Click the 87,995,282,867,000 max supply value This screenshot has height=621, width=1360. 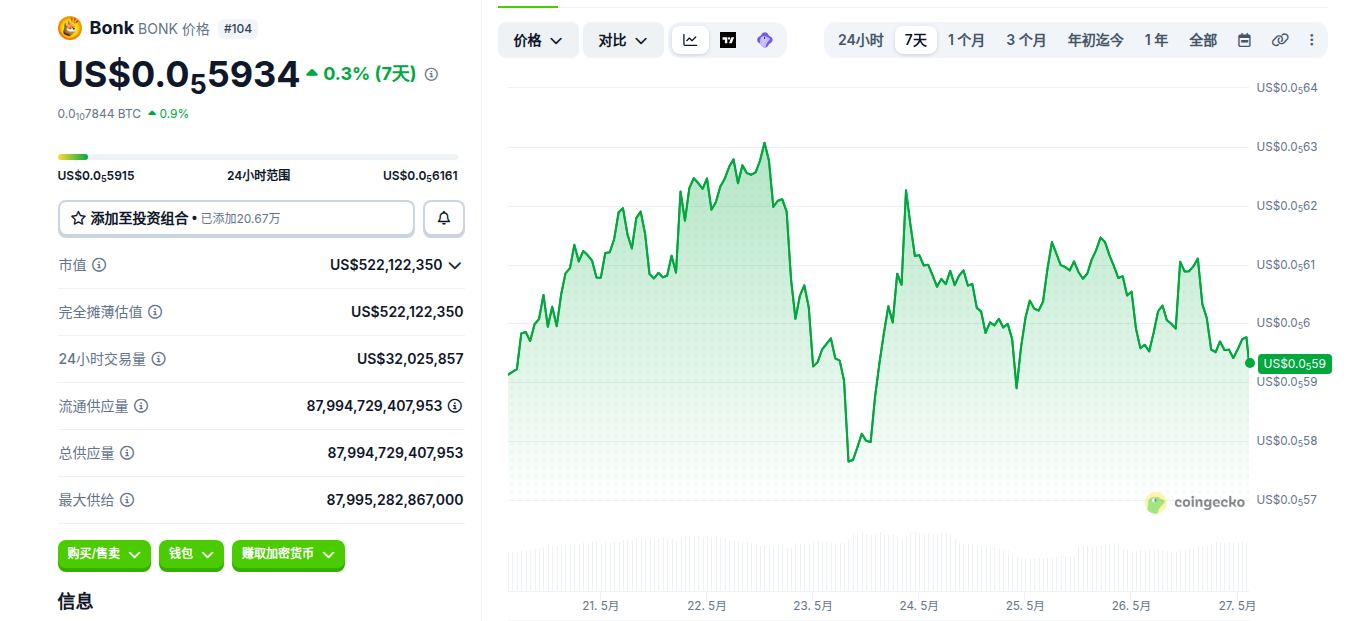[x=395, y=500]
